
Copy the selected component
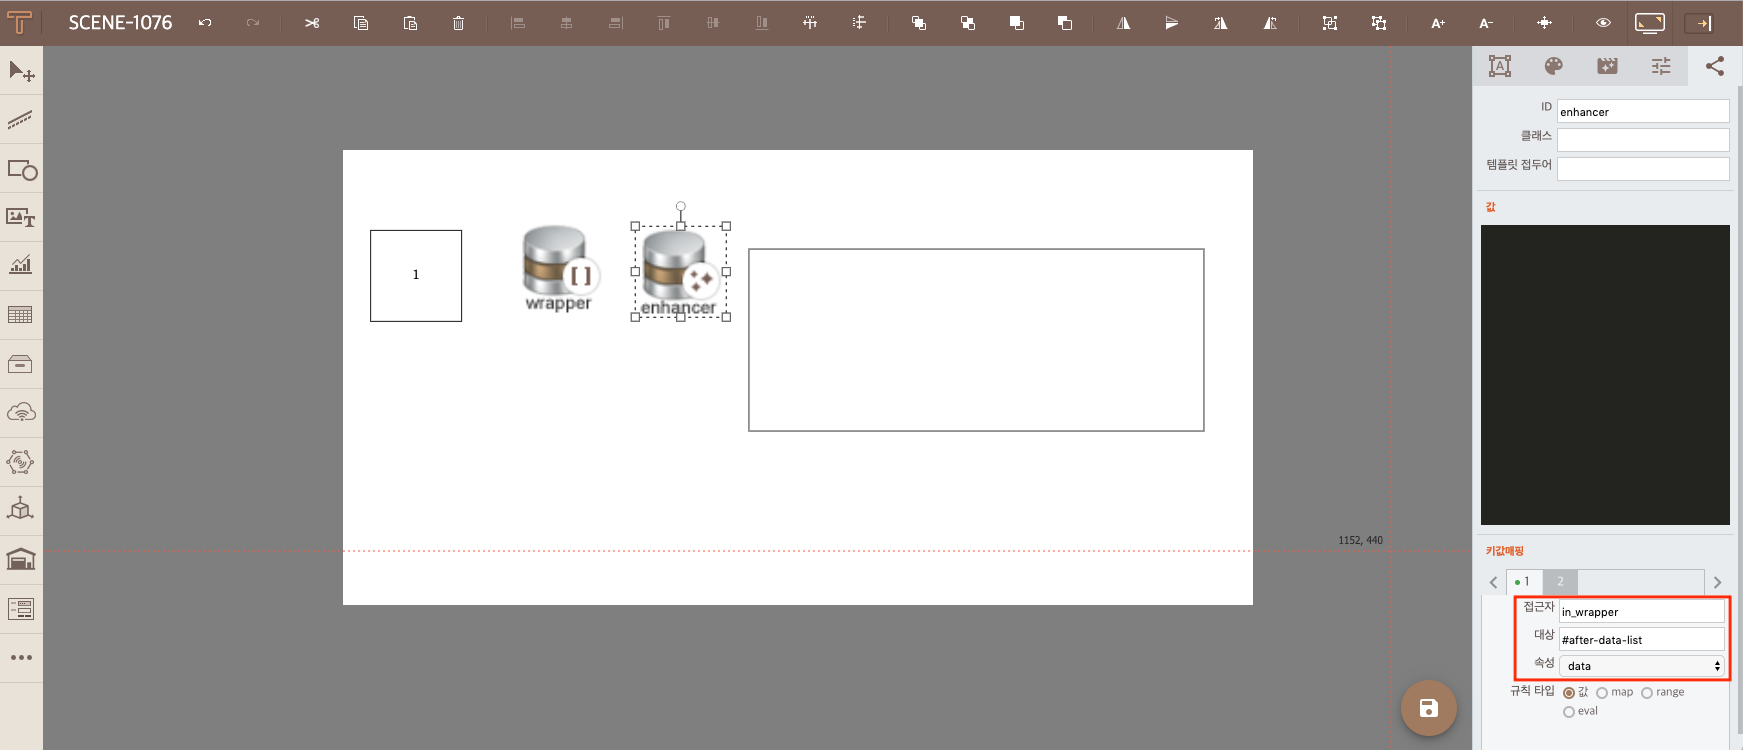[x=361, y=23]
